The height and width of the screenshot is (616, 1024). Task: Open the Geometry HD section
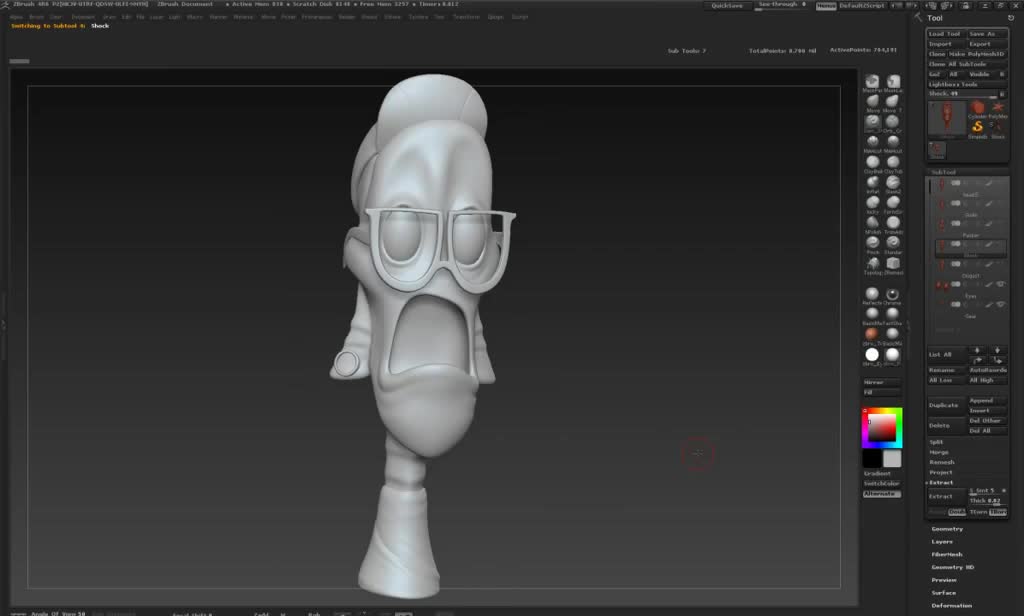pyautogui.click(x=952, y=567)
